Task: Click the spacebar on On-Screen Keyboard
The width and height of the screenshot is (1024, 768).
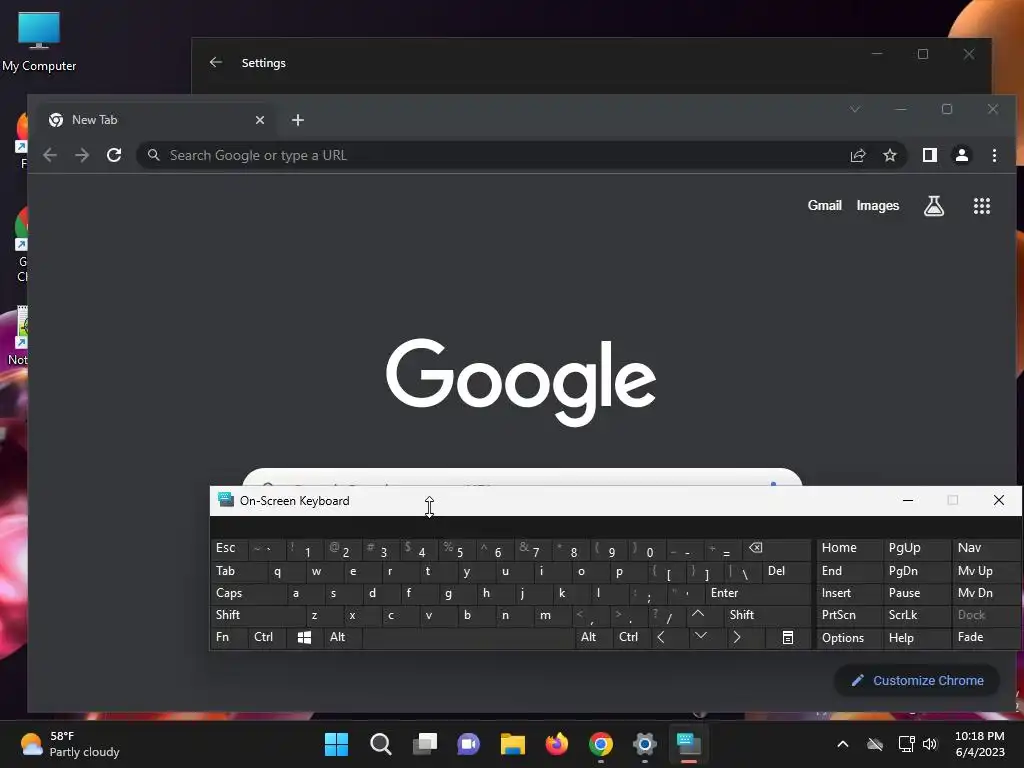Action: (468, 637)
